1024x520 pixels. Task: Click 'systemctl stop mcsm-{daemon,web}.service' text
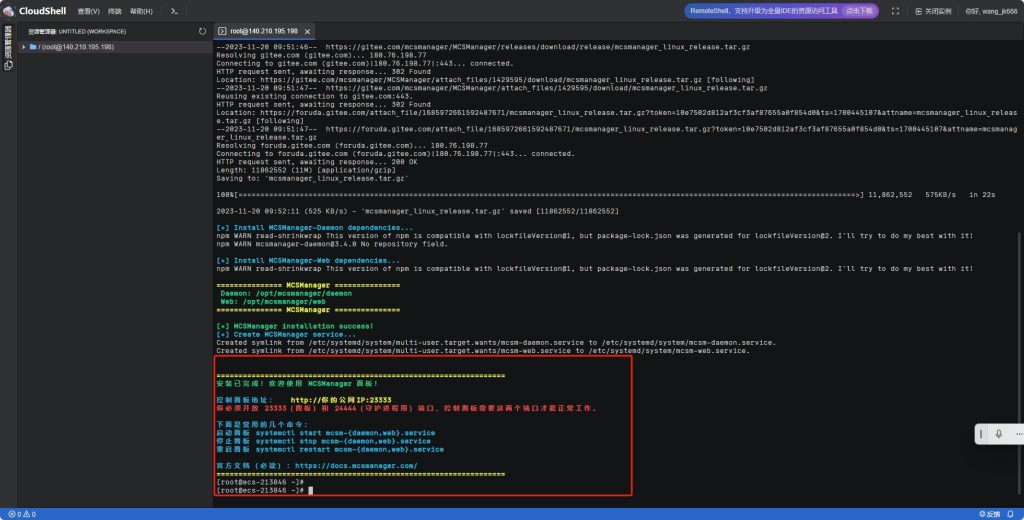(x=343, y=441)
